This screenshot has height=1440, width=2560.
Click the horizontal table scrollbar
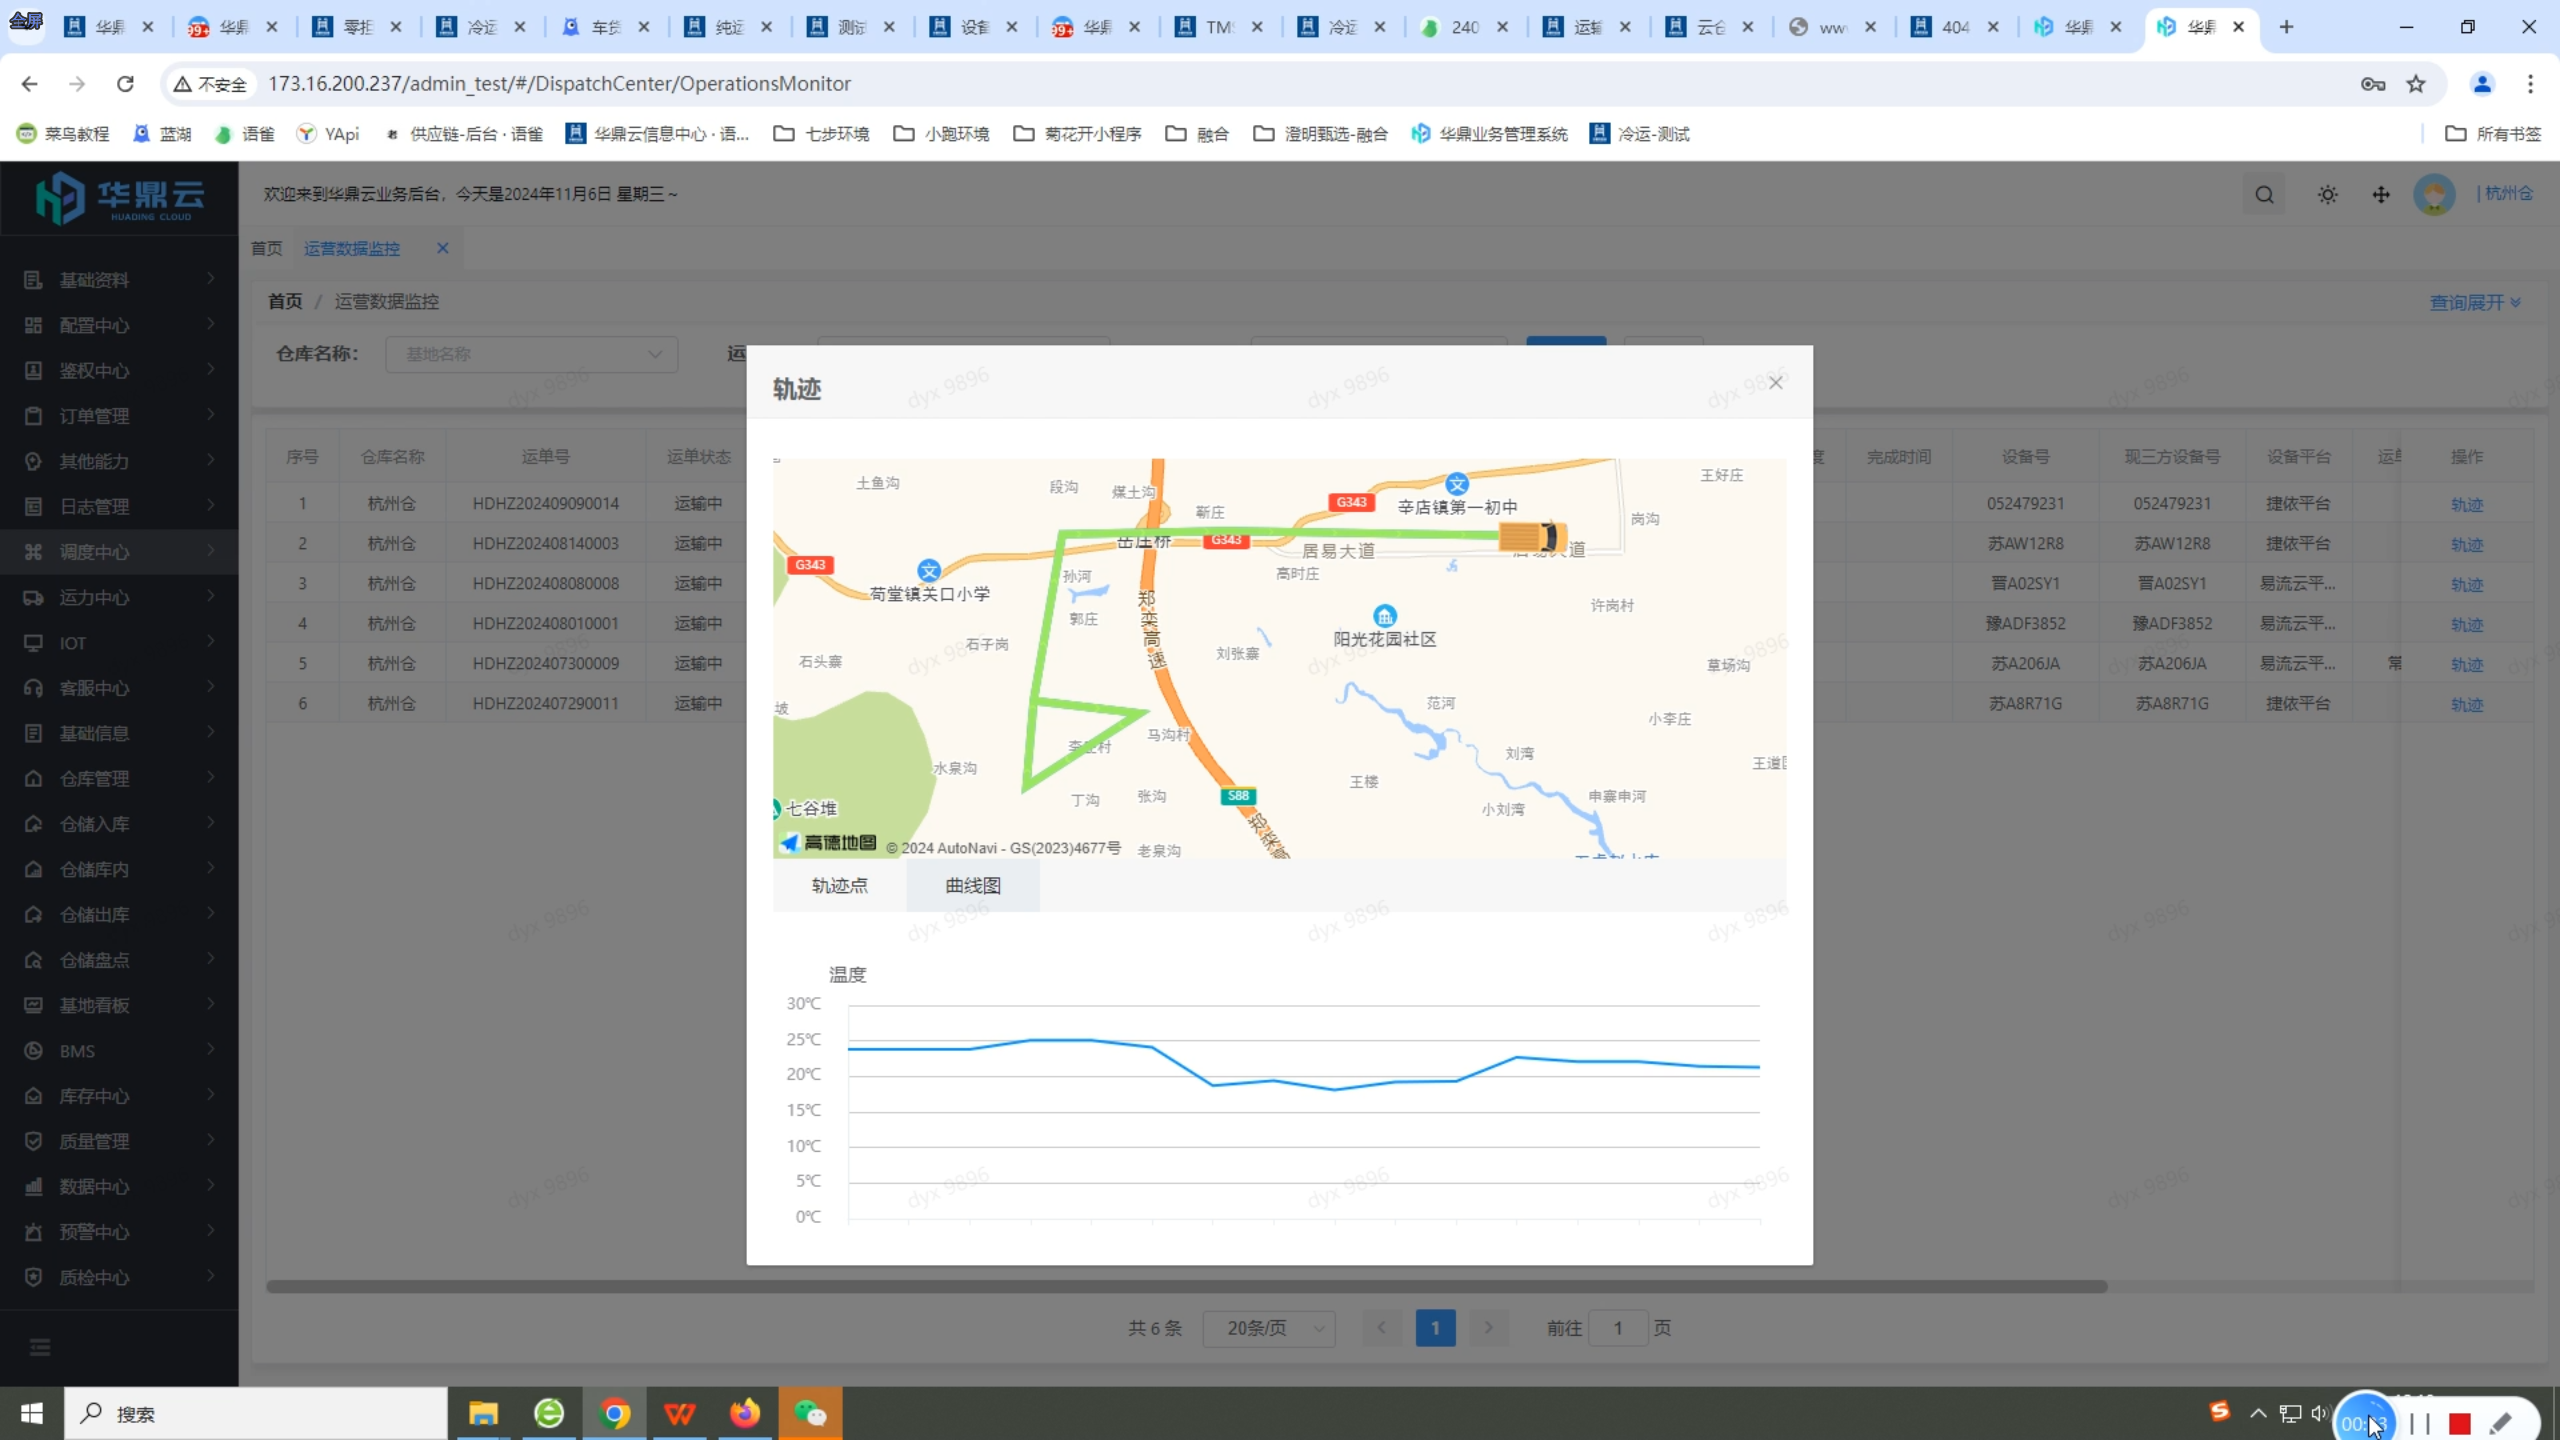pyautogui.click(x=1186, y=1287)
